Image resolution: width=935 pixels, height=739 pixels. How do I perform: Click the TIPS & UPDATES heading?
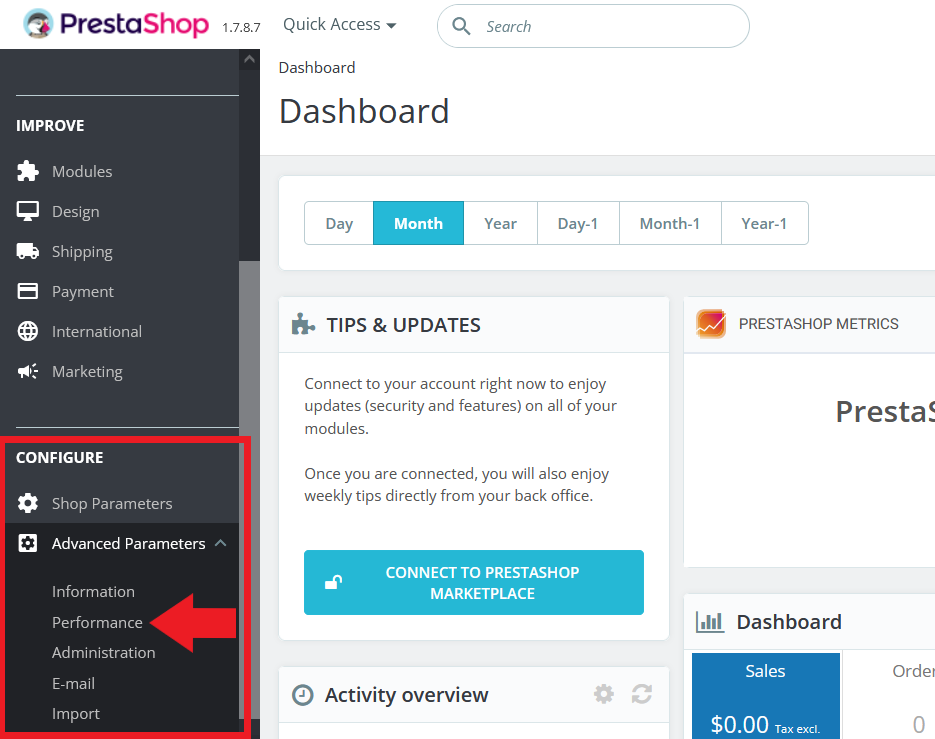tap(403, 325)
